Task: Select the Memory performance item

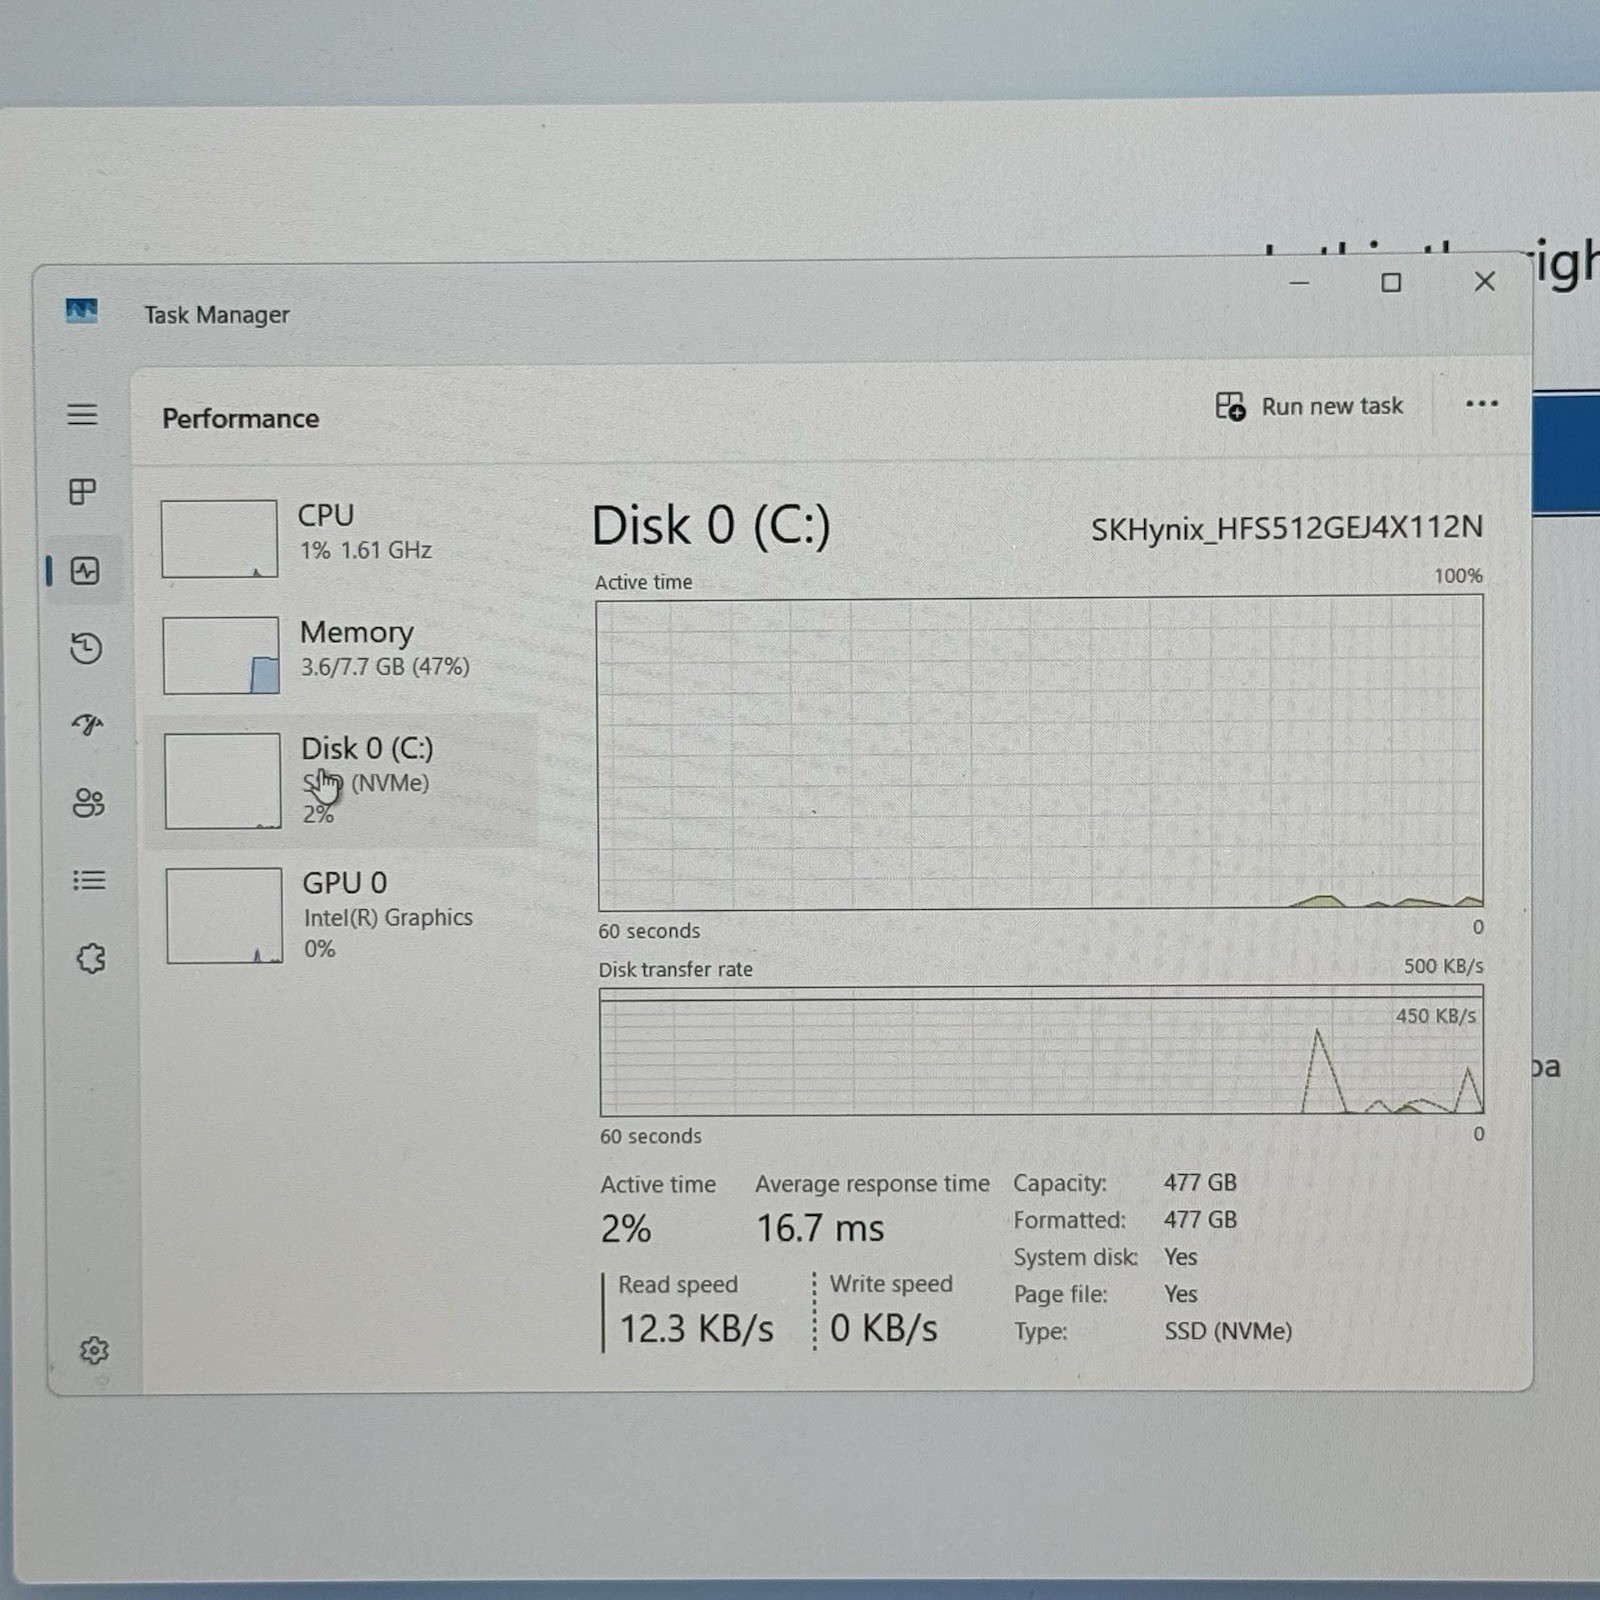Action: coord(342,655)
